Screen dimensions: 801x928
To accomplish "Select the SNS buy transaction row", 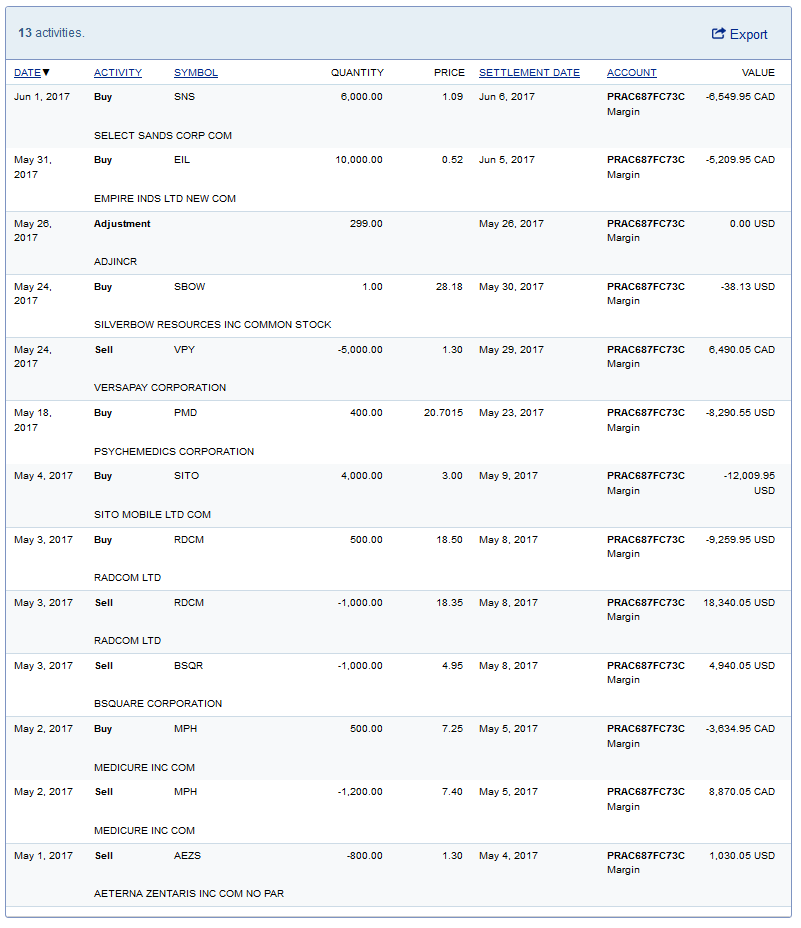I will tap(400, 116).
